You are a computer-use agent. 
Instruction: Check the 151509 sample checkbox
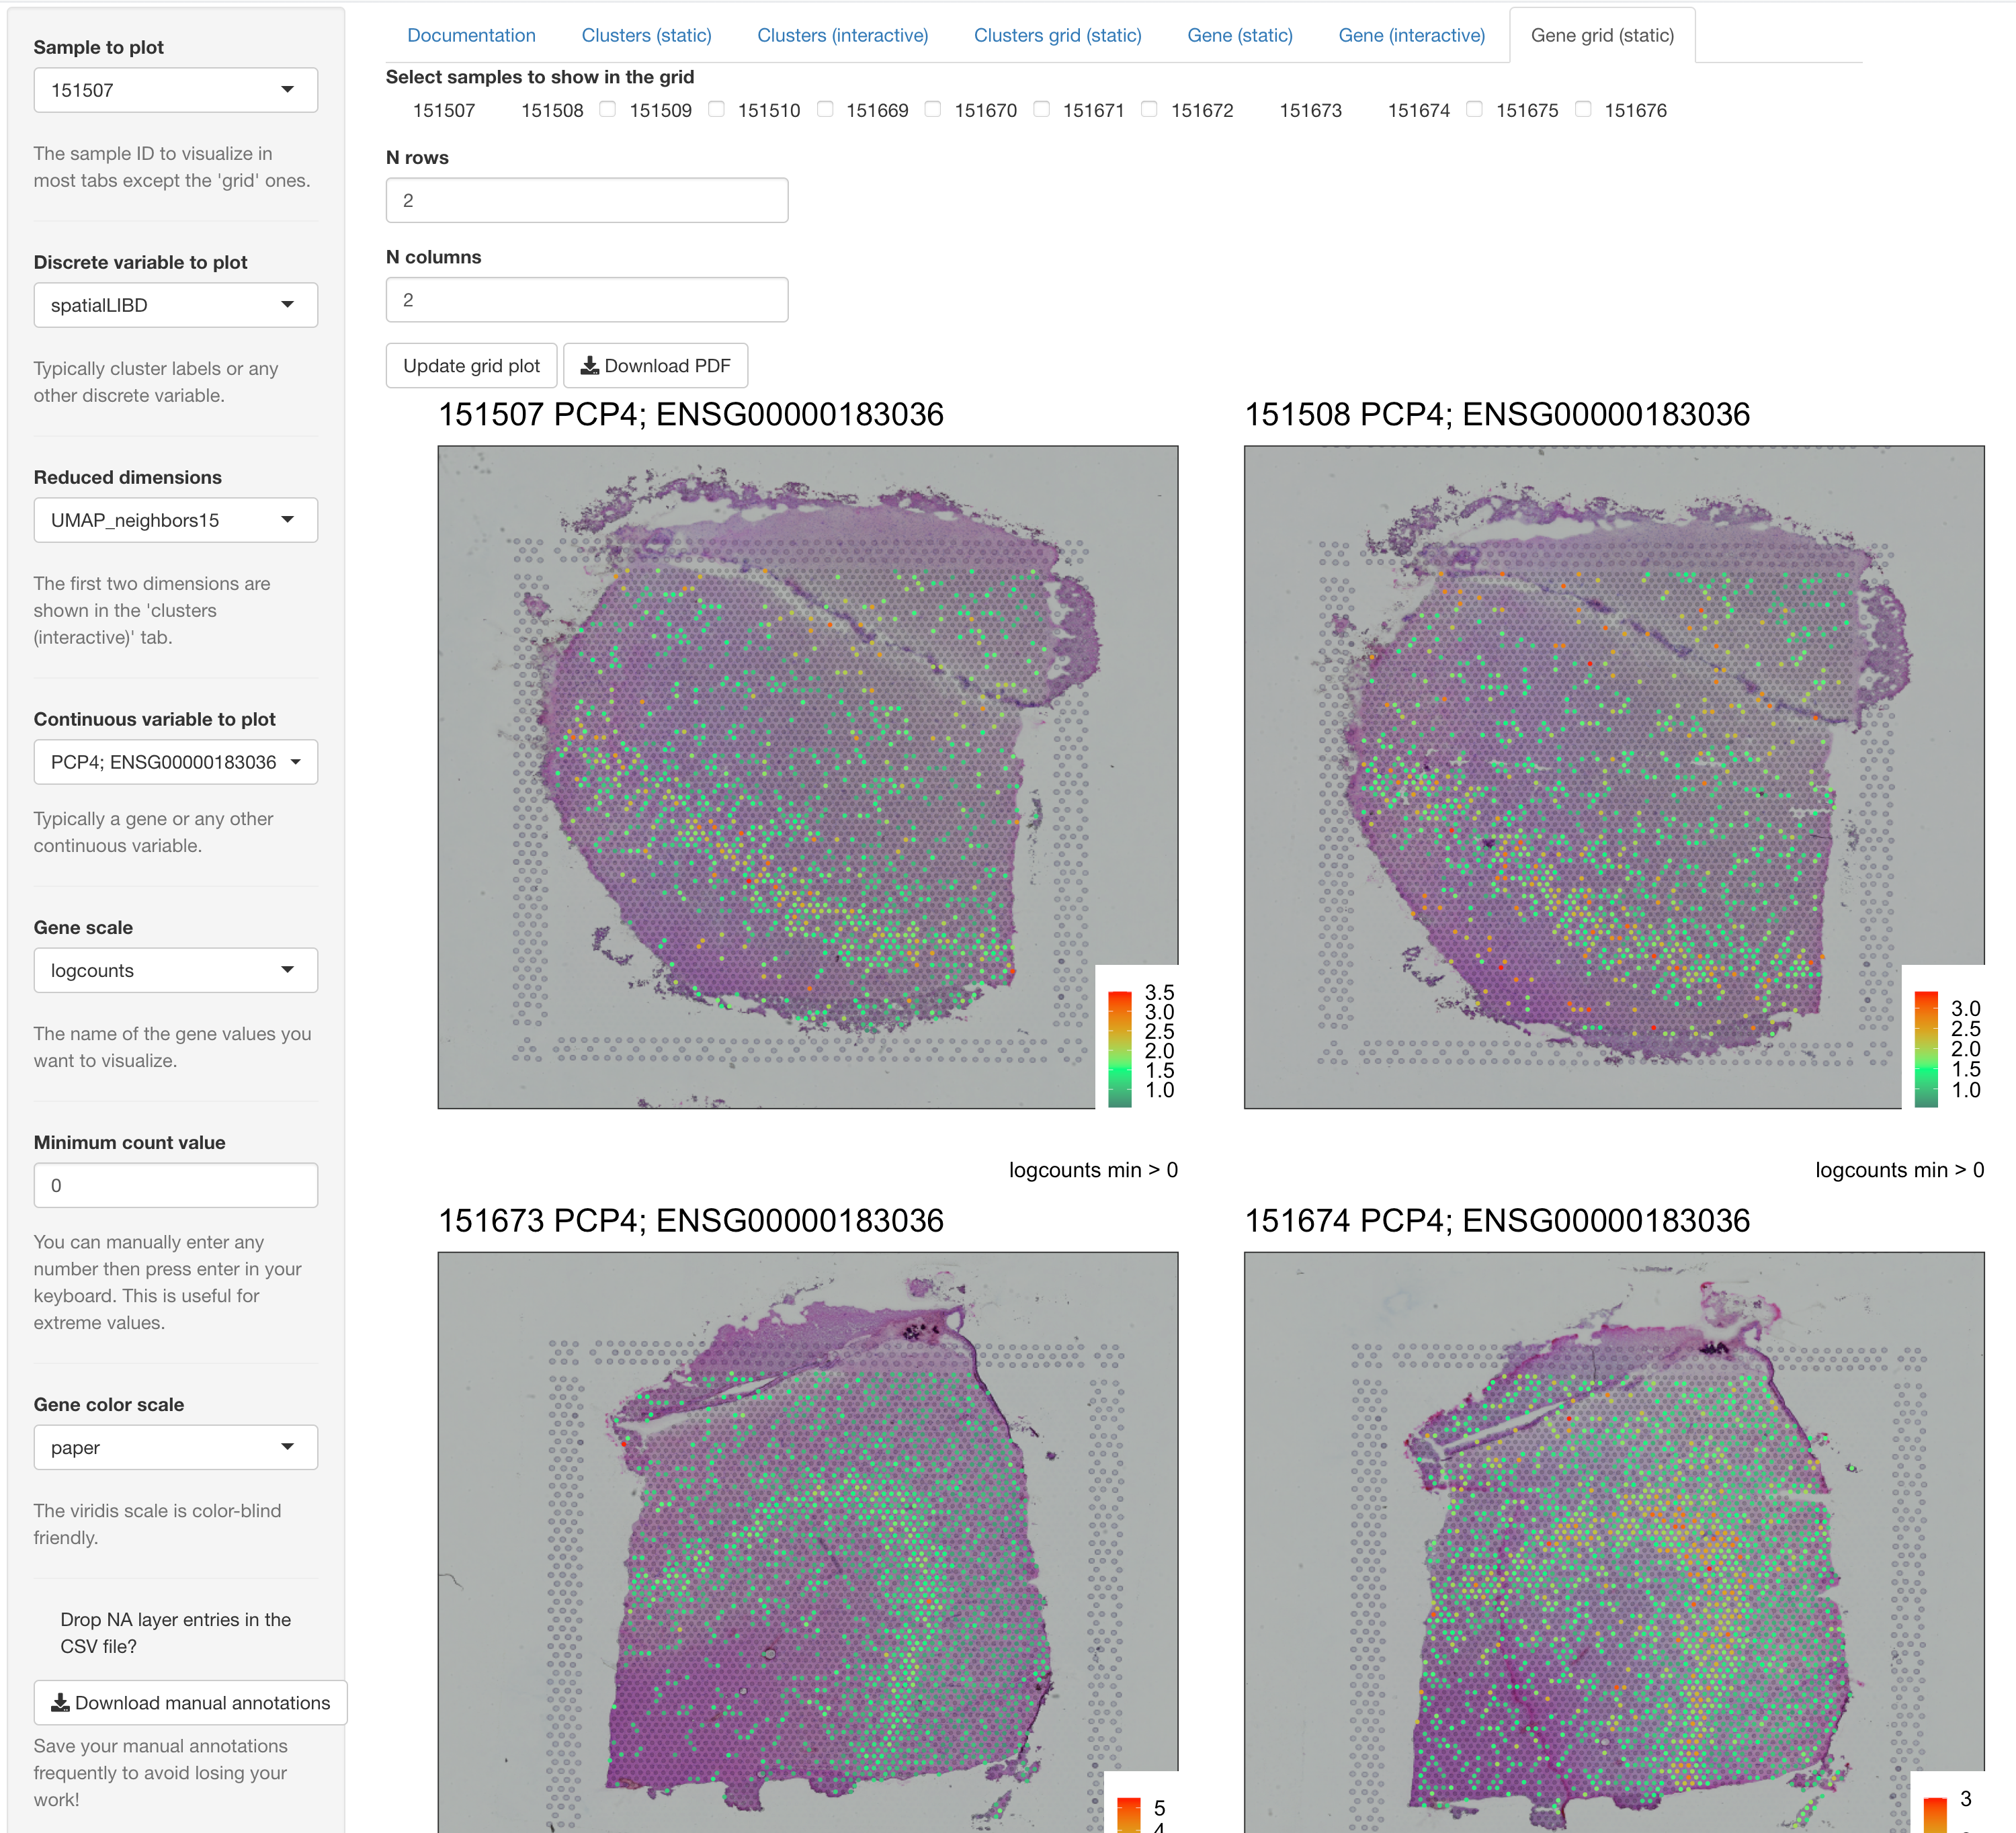click(607, 110)
